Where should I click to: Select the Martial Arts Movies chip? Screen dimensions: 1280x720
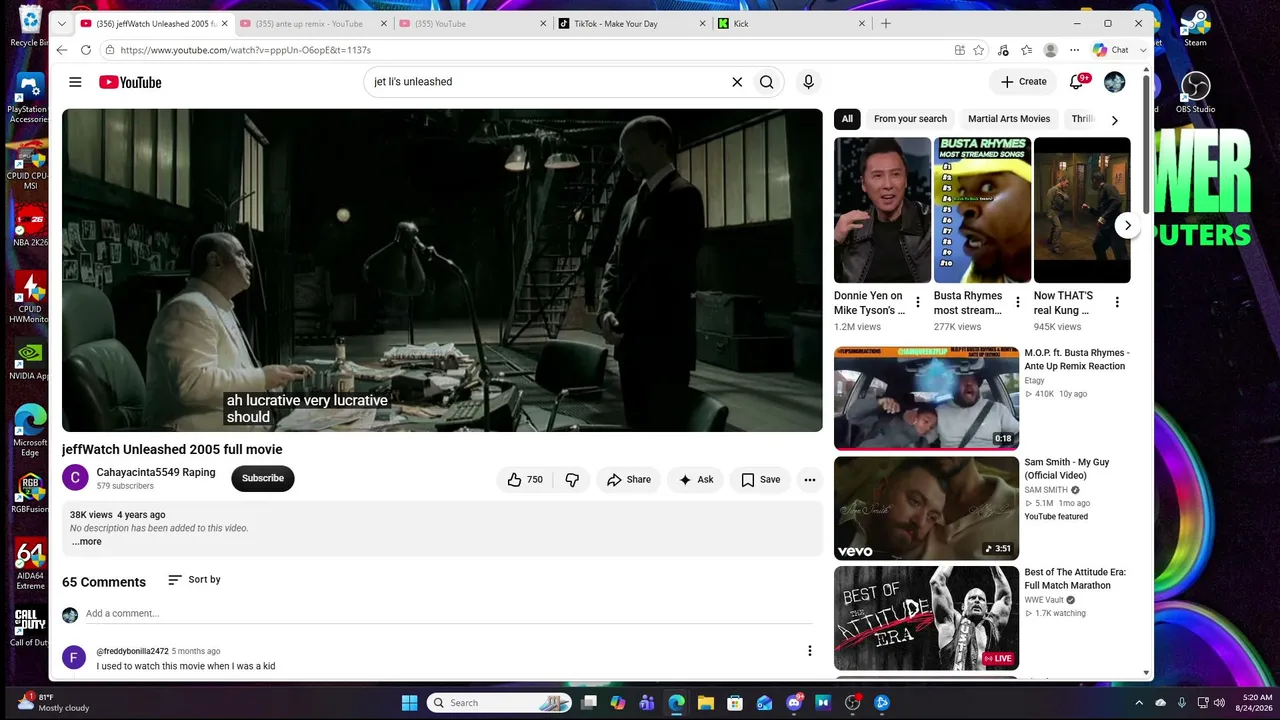click(x=1009, y=119)
